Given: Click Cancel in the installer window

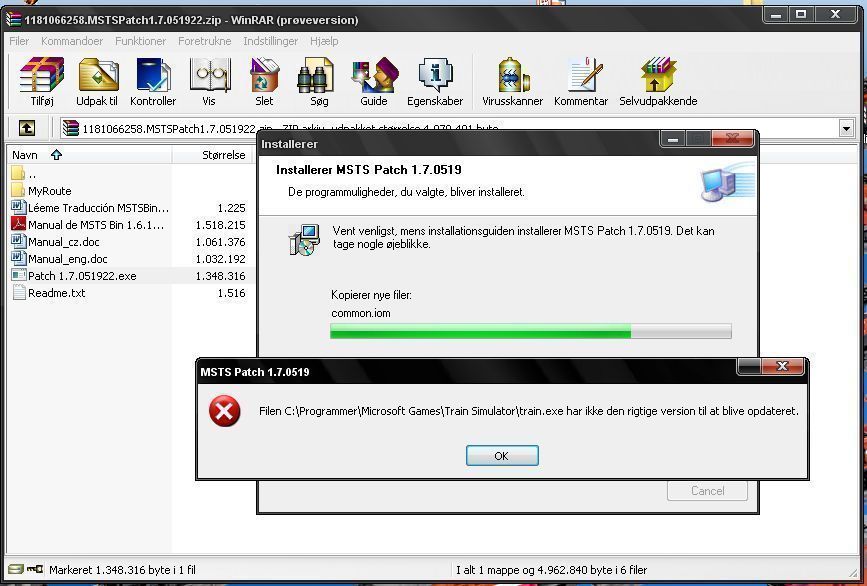Looking at the screenshot, I should 707,491.
